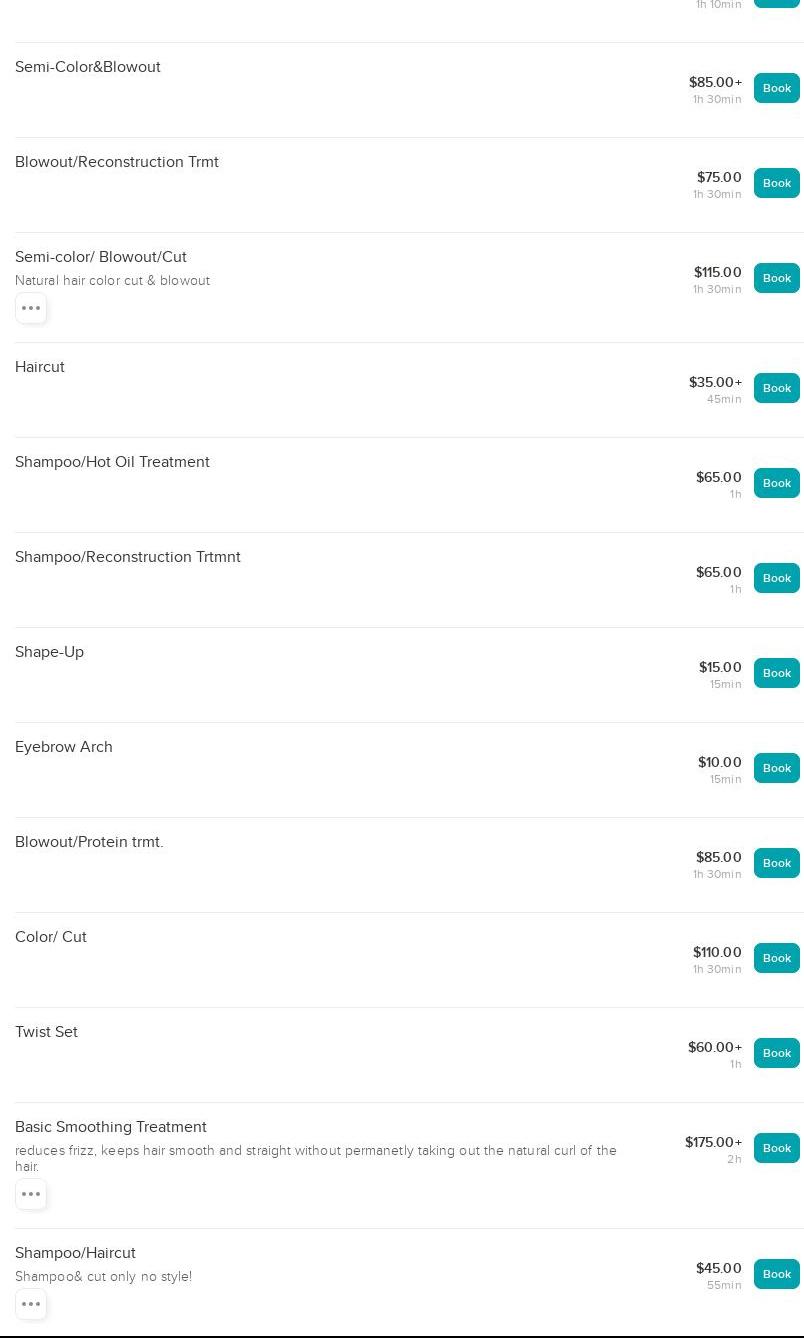Book Blowout/Protein trmt. appointment
This screenshot has width=804, height=1338.
pyautogui.click(x=776, y=863)
